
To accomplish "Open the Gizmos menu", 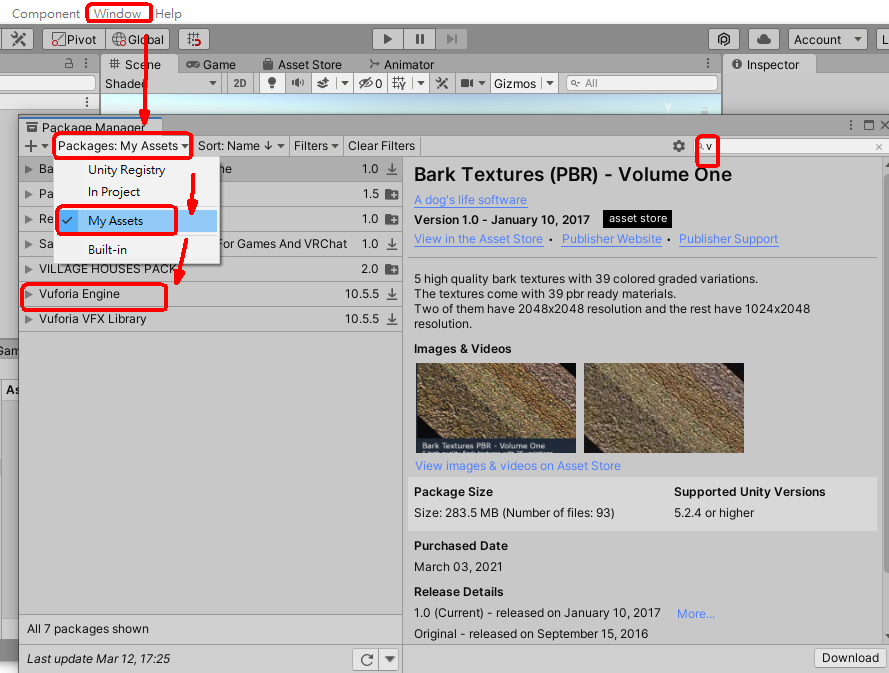I will pos(515,83).
